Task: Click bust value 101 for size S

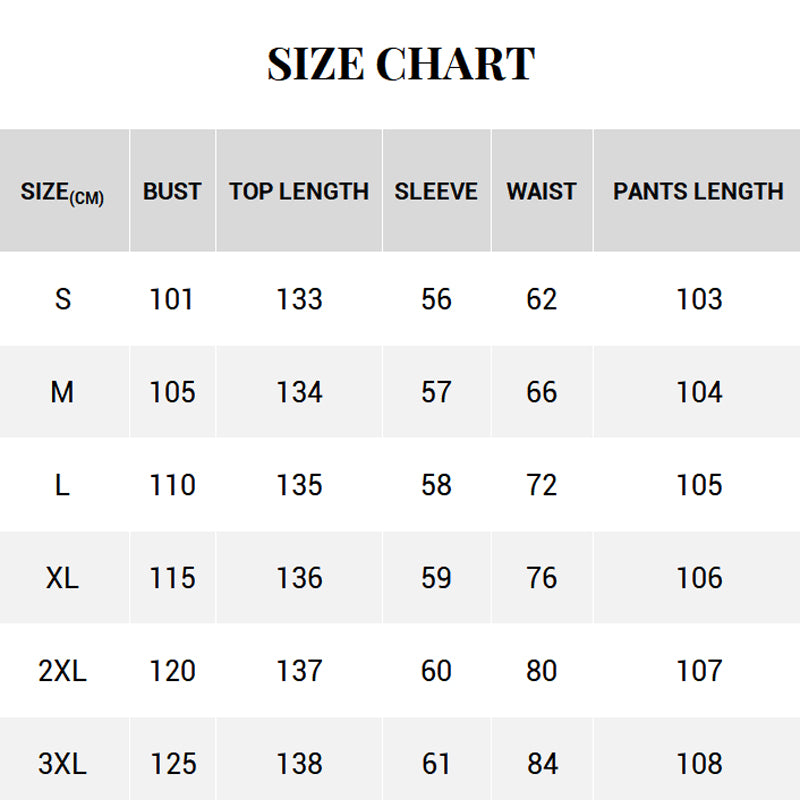Action: pos(172,299)
